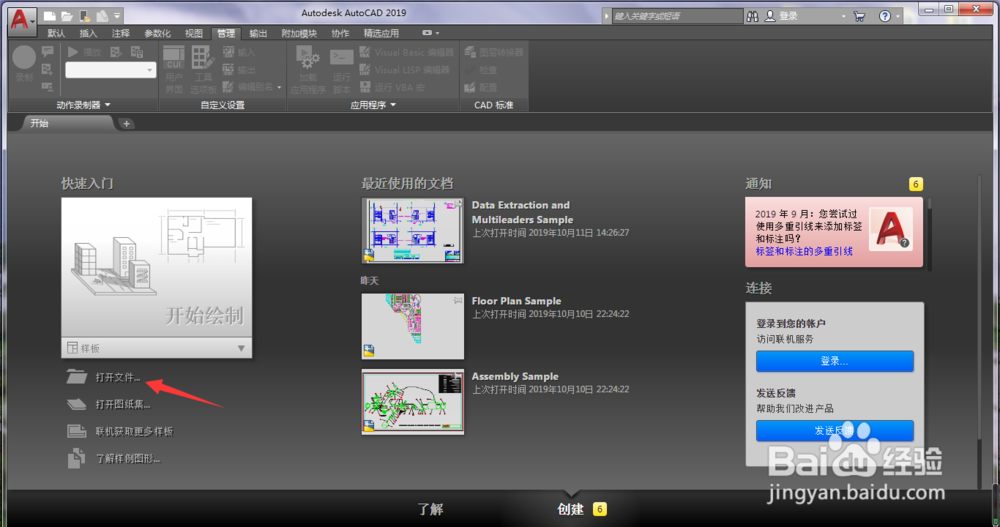Switch to the 插入 ribbon tab
The image size is (1000, 527).
click(x=88, y=33)
